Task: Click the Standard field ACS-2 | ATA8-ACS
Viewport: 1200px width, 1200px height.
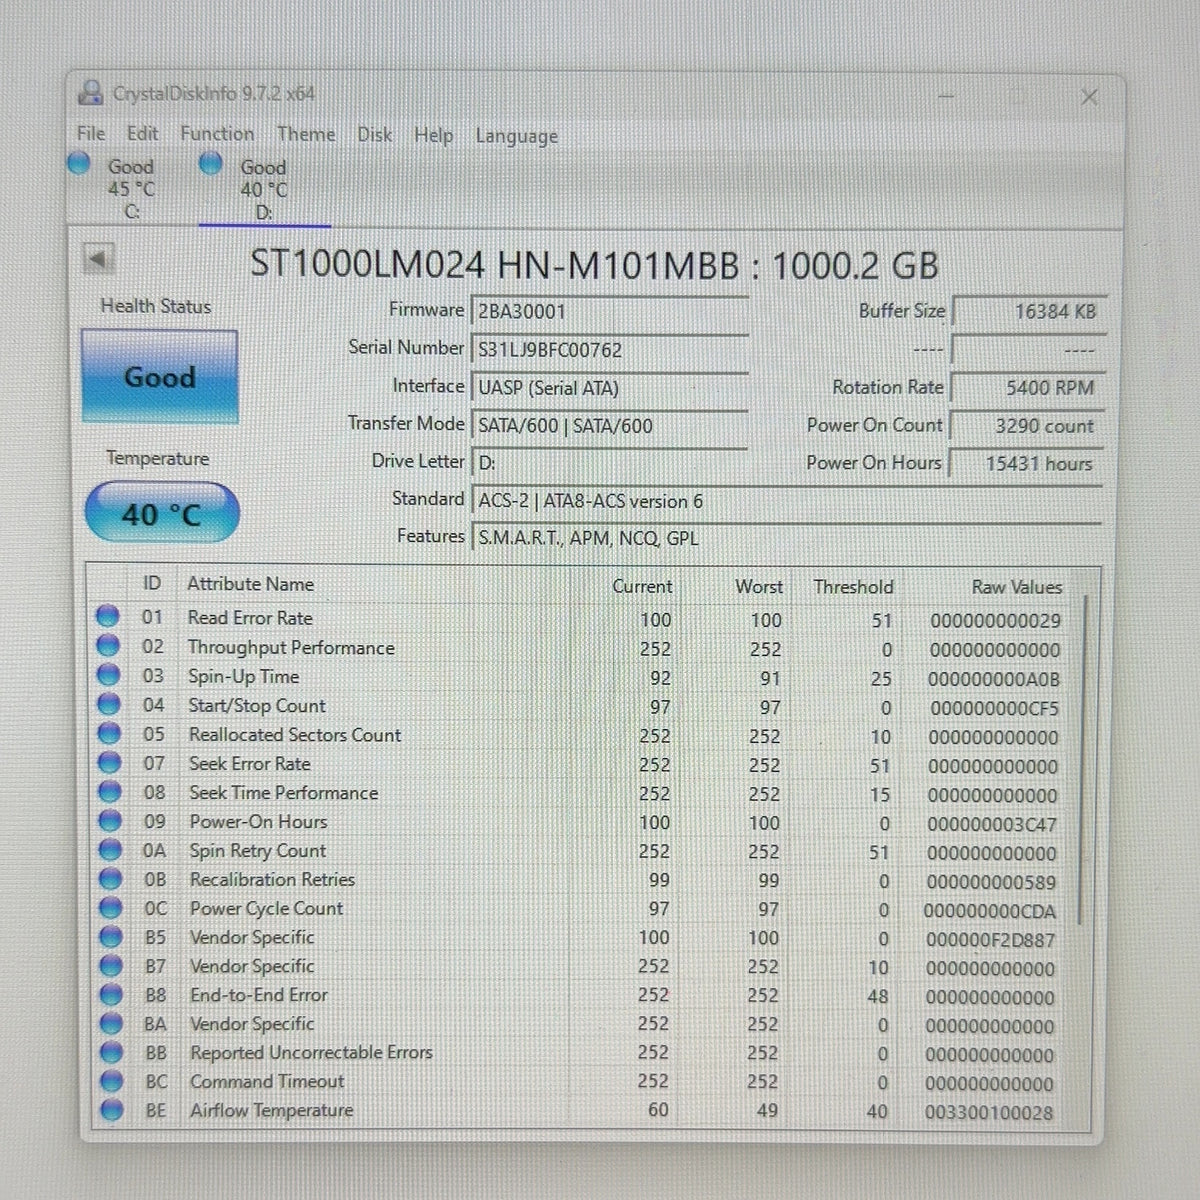Action: click(787, 501)
